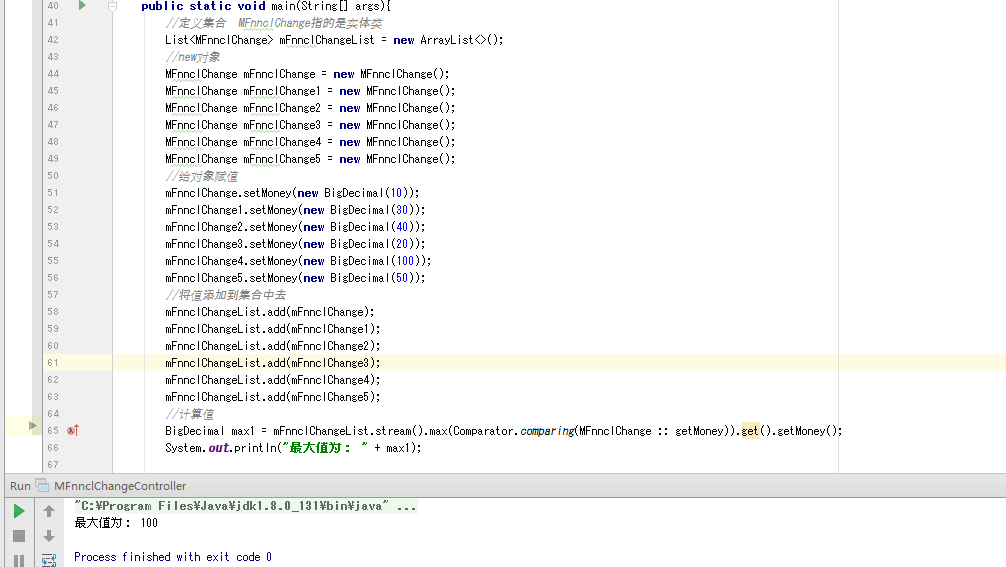Viewport: 1006px width, 567px height.
Task: Click the highlighted 'get' call on line 65
Action: [750, 431]
